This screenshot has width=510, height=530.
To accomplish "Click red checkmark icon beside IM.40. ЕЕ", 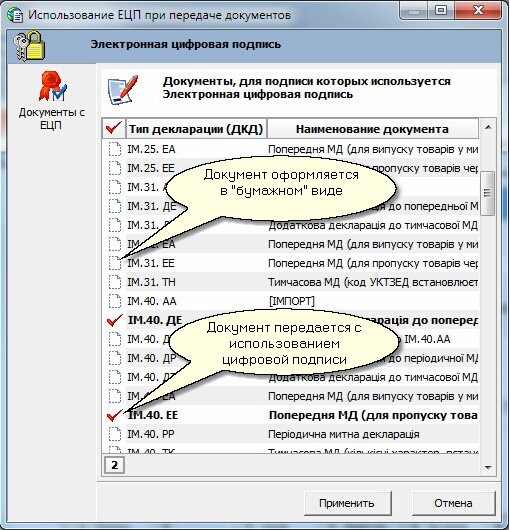I will 115,415.
